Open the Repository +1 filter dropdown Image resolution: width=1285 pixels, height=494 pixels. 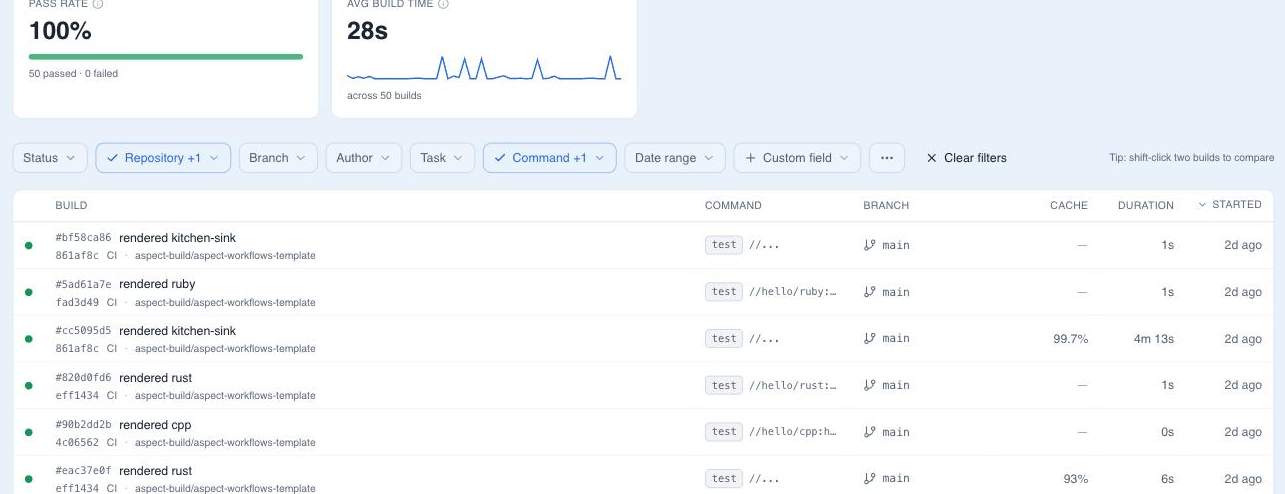pyautogui.click(x=163, y=158)
